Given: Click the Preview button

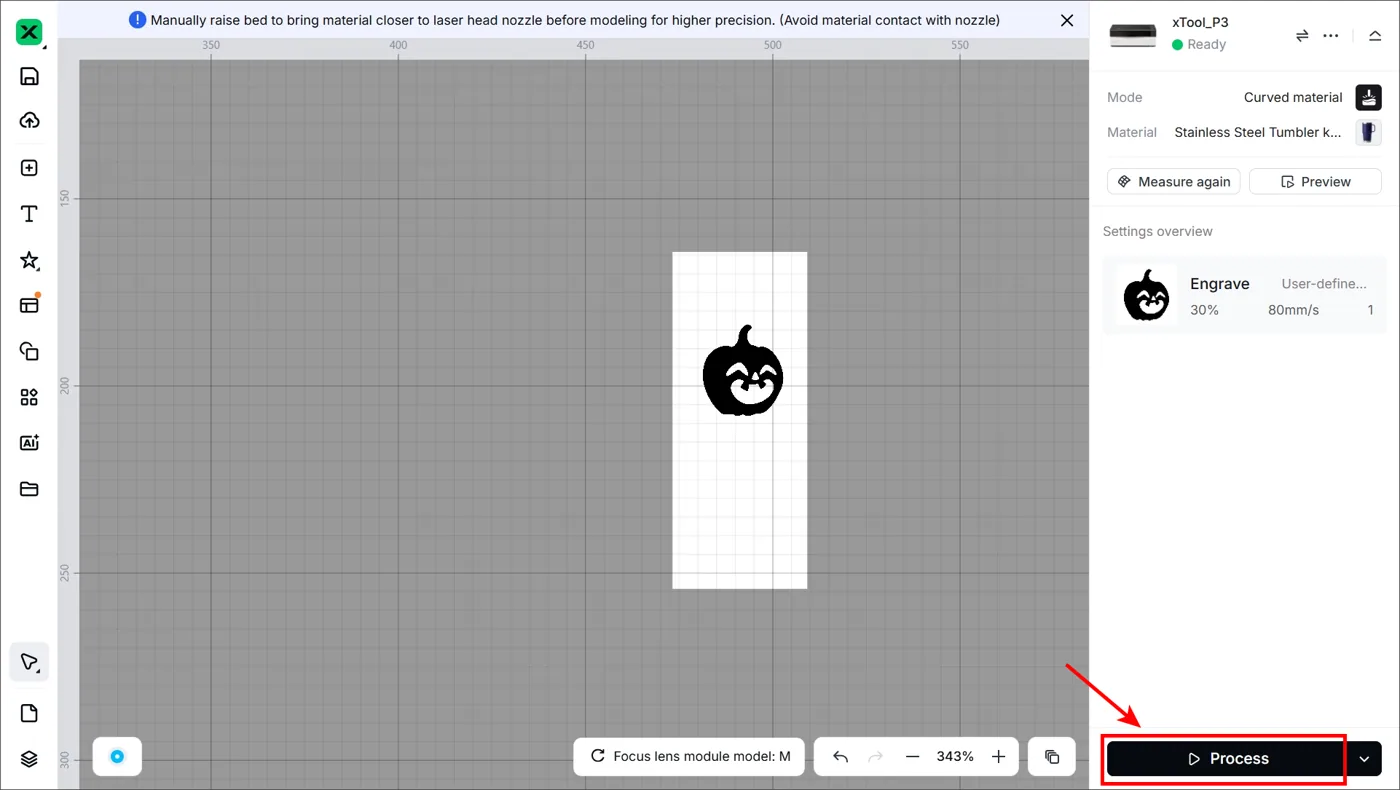Looking at the screenshot, I should [1315, 182].
